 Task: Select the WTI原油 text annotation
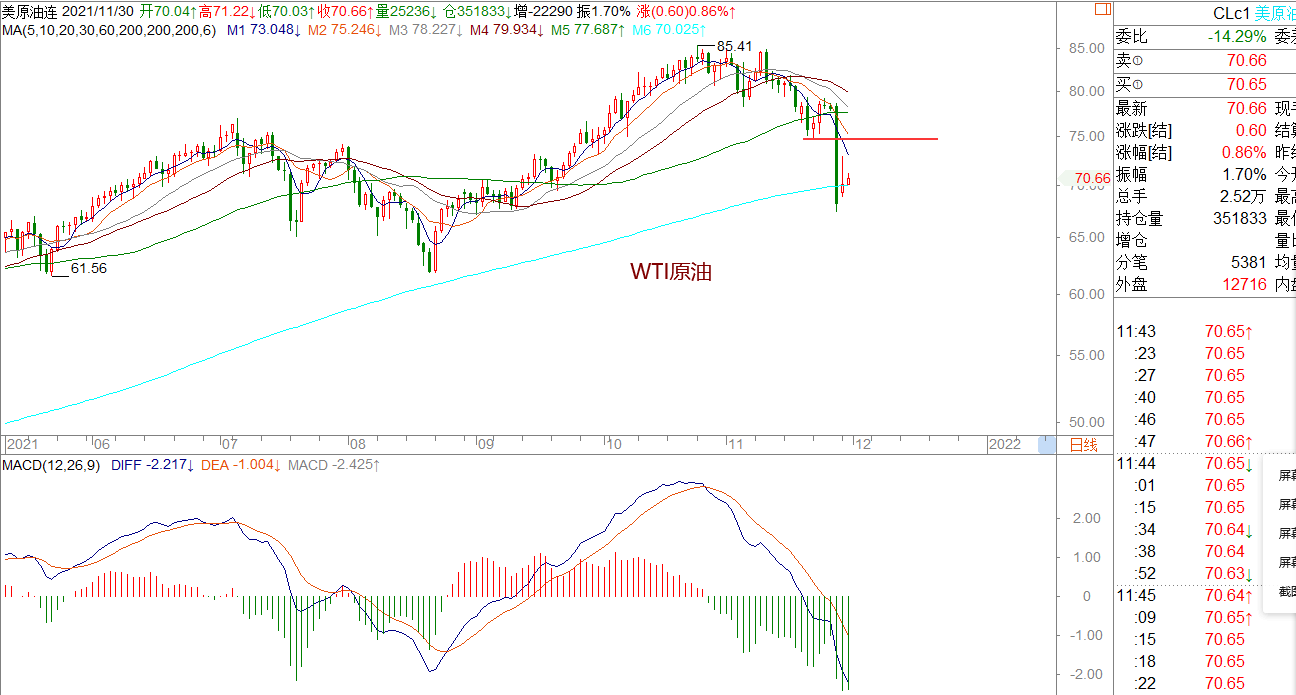click(x=670, y=271)
